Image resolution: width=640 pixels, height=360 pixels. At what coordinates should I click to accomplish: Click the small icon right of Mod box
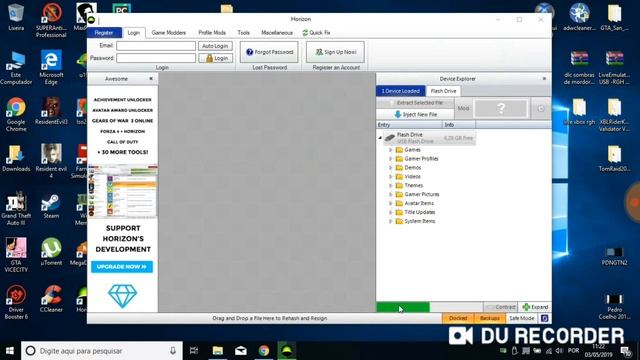point(541,109)
